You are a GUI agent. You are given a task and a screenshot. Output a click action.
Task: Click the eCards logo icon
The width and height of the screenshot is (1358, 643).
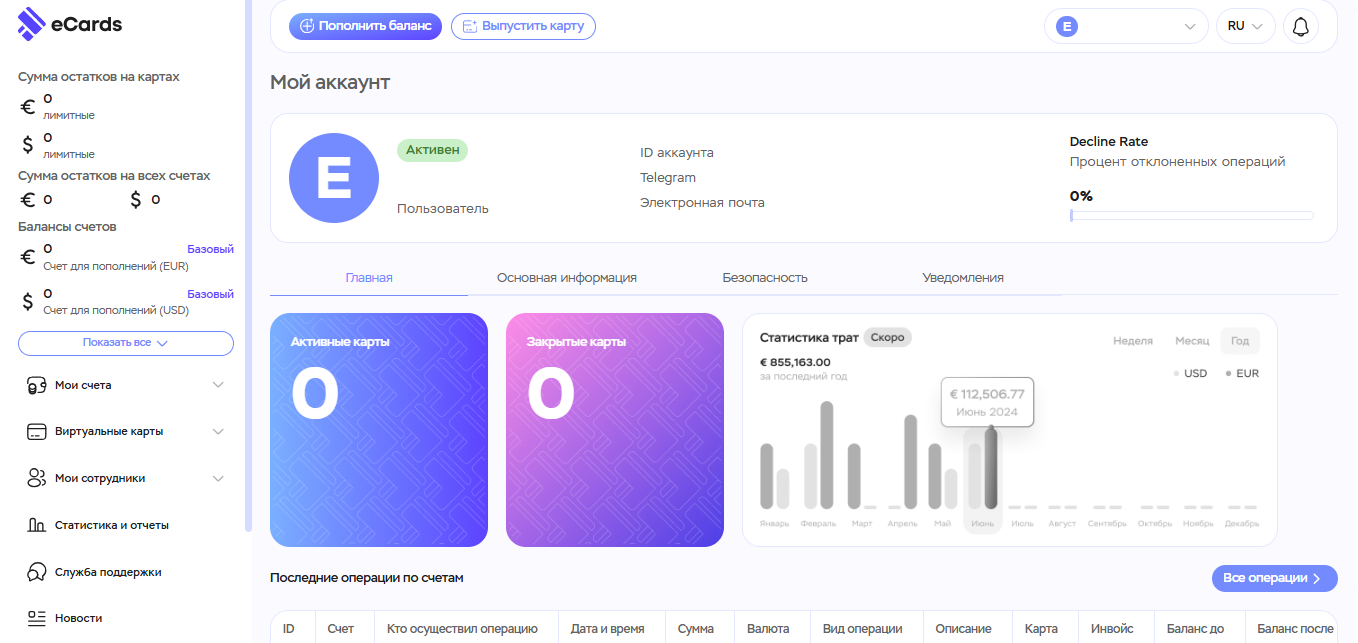[x=32, y=24]
